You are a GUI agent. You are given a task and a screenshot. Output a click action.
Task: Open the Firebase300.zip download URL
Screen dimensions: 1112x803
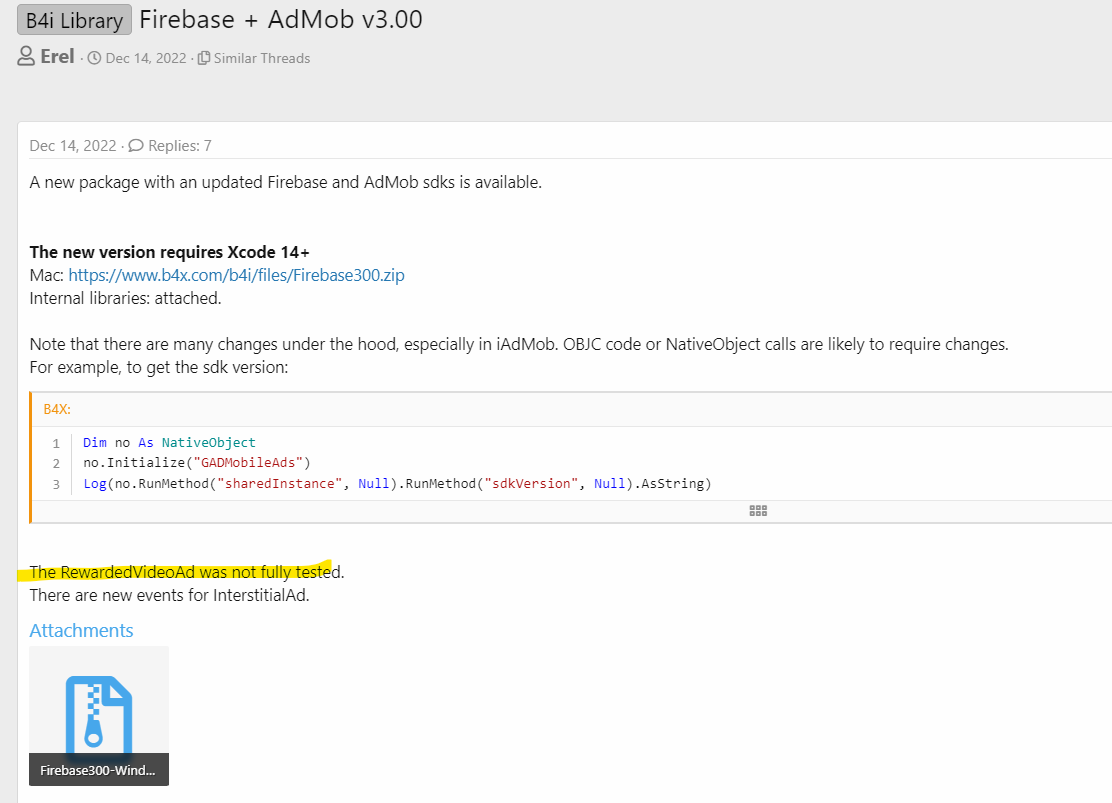[x=236, y=275]
